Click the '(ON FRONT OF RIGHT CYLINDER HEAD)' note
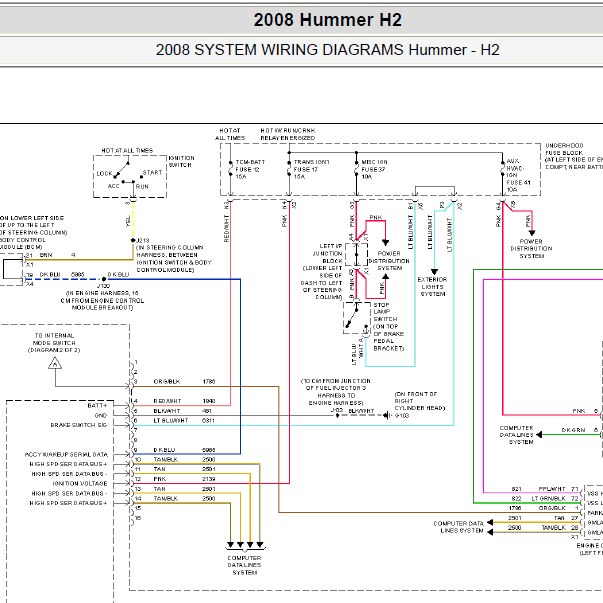 420,401
